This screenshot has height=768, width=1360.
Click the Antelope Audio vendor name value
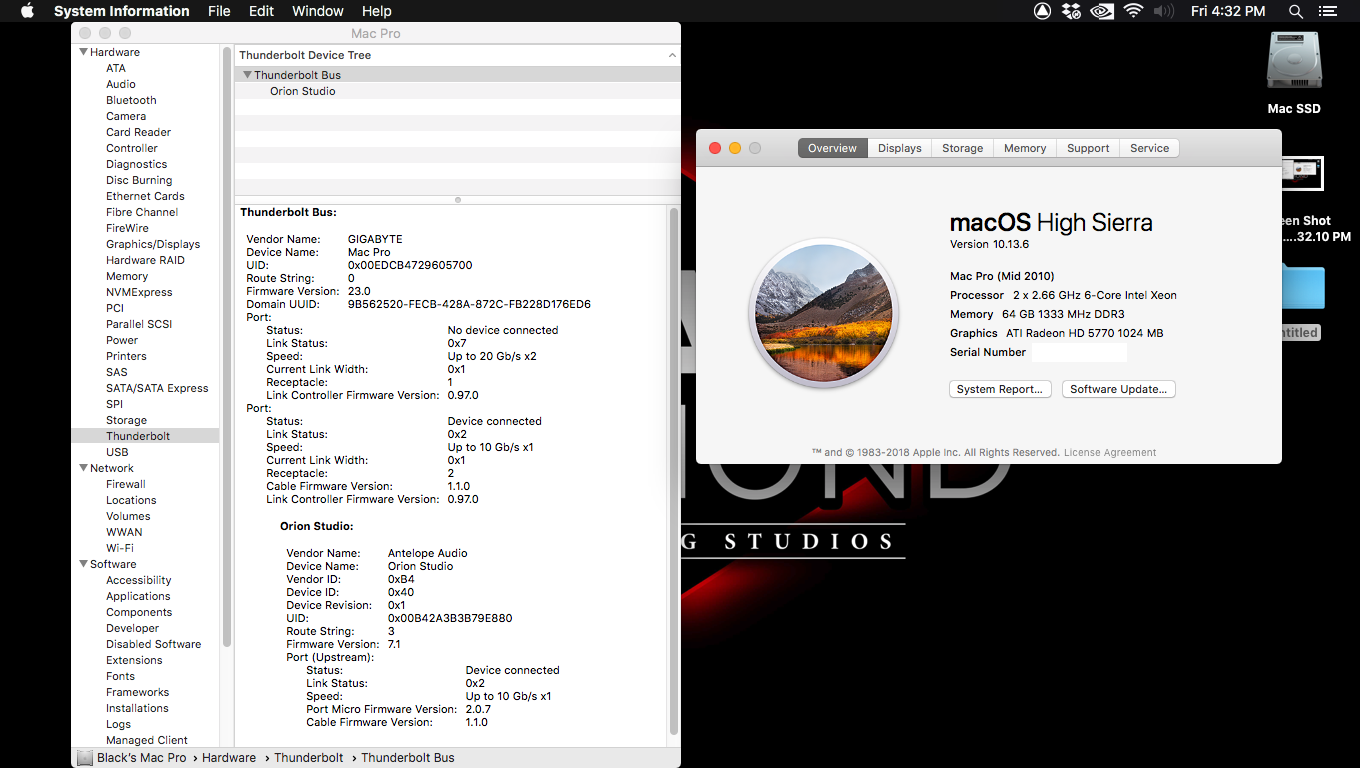click(427, 553)
